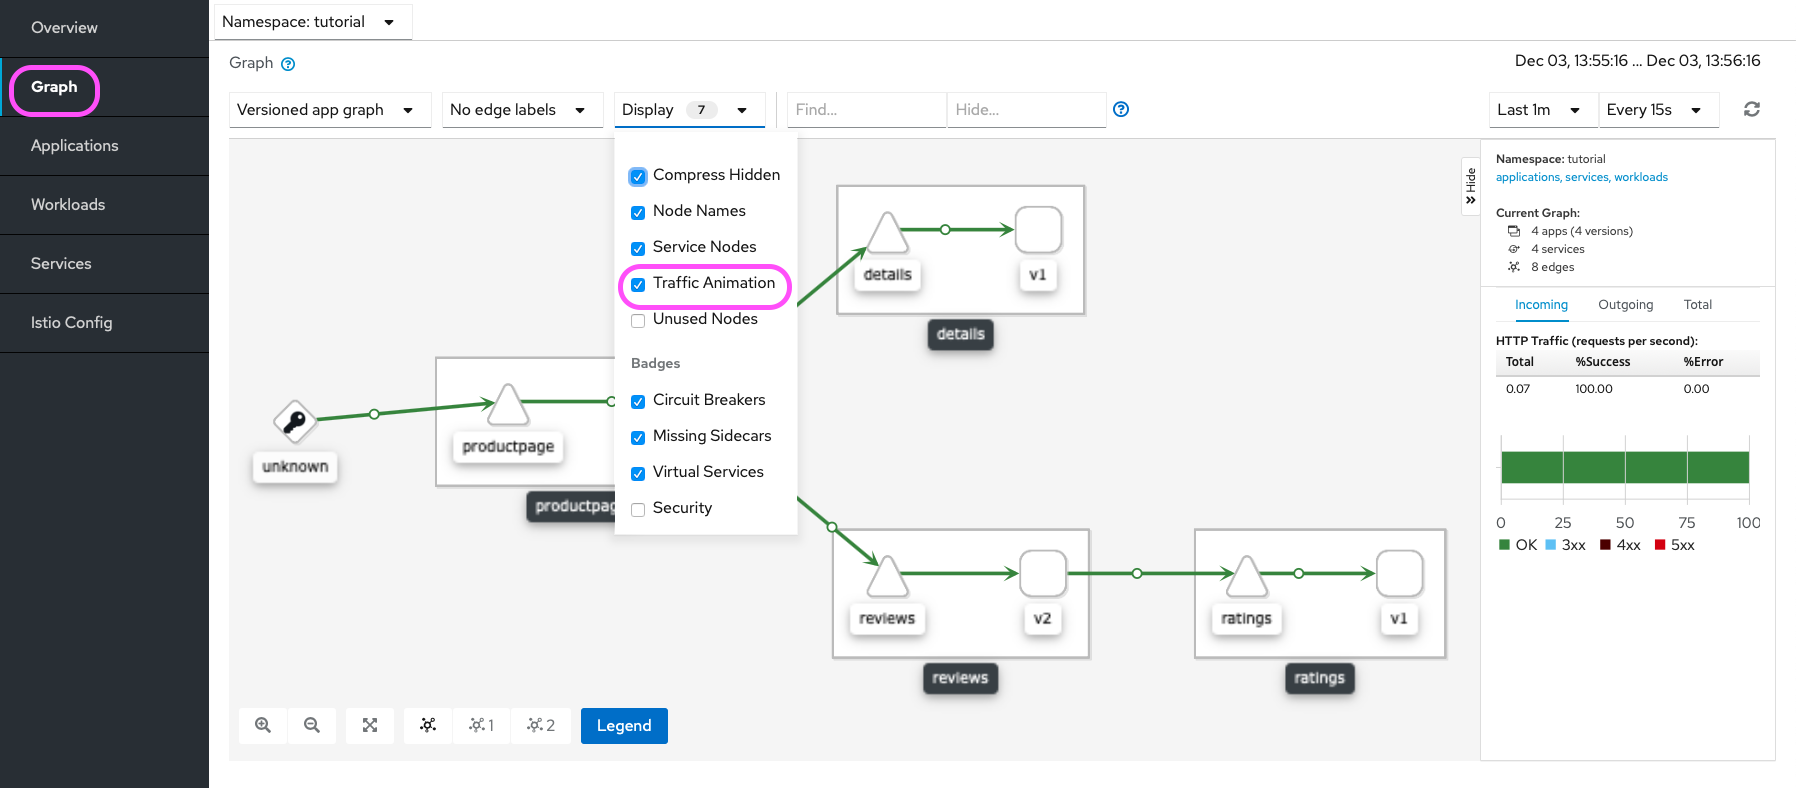1796x788 pixels.
Task: Apply graph layout style 2
Action: click(x=541, y=725)
